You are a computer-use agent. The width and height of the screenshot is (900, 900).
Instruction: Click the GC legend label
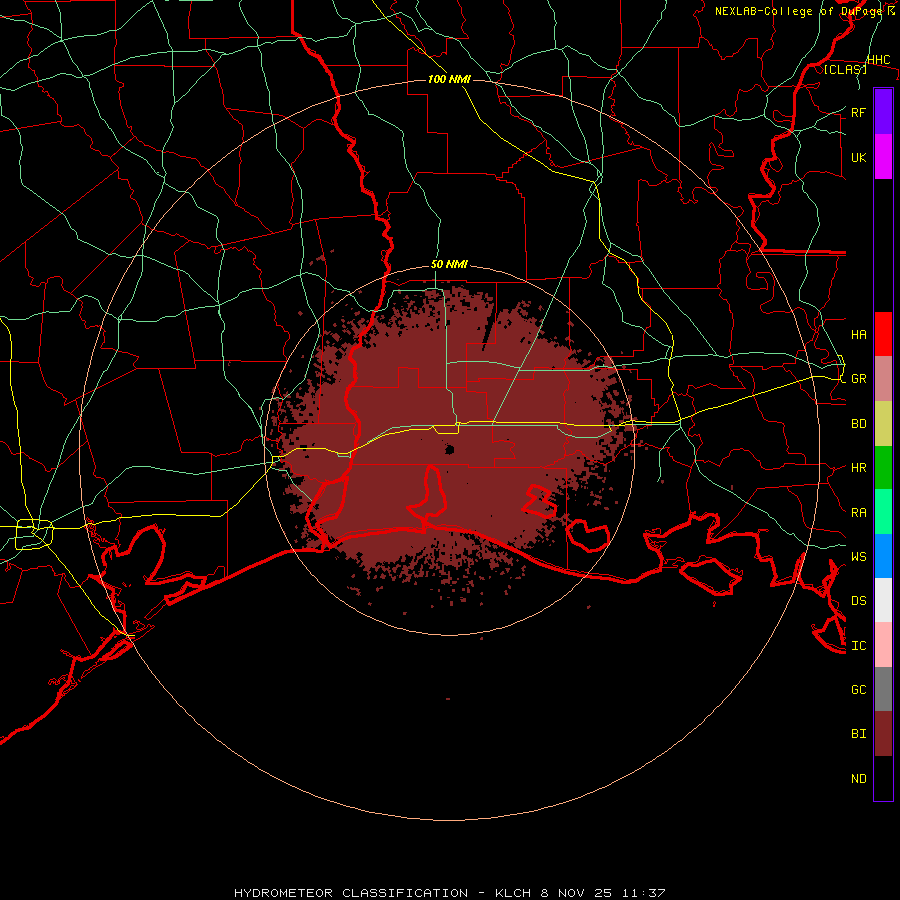pyautogui.click(x=858, y=689)
